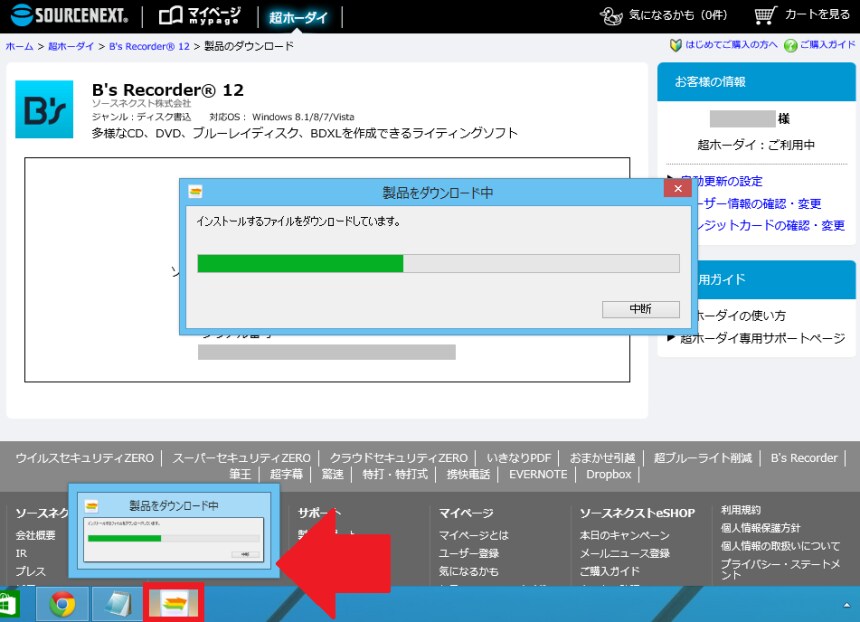Open 超ホーダイの使い方 guide link
This screenshot has height=622, width=860.
point(742,315)
